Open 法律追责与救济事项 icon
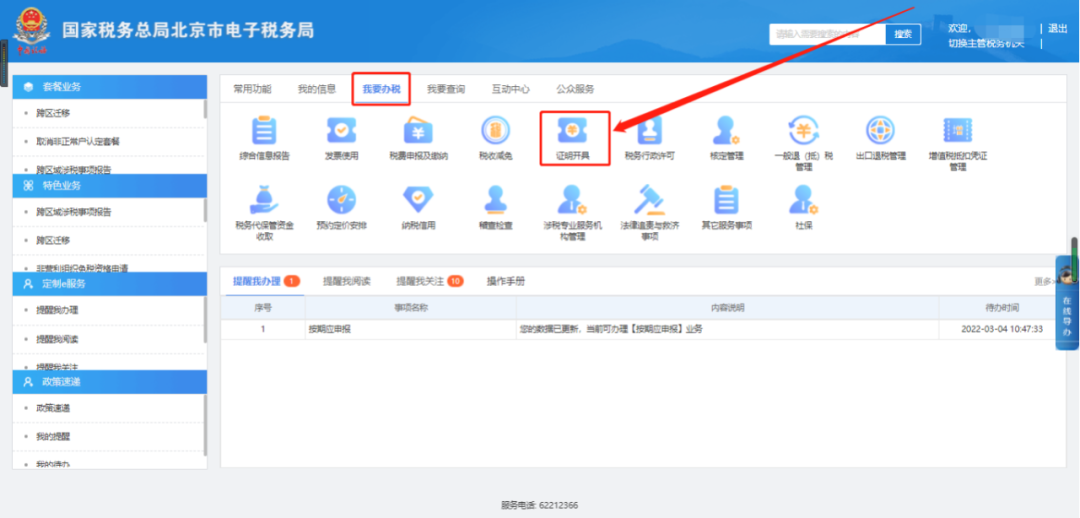1080x518 pixels. coord(650,199)
